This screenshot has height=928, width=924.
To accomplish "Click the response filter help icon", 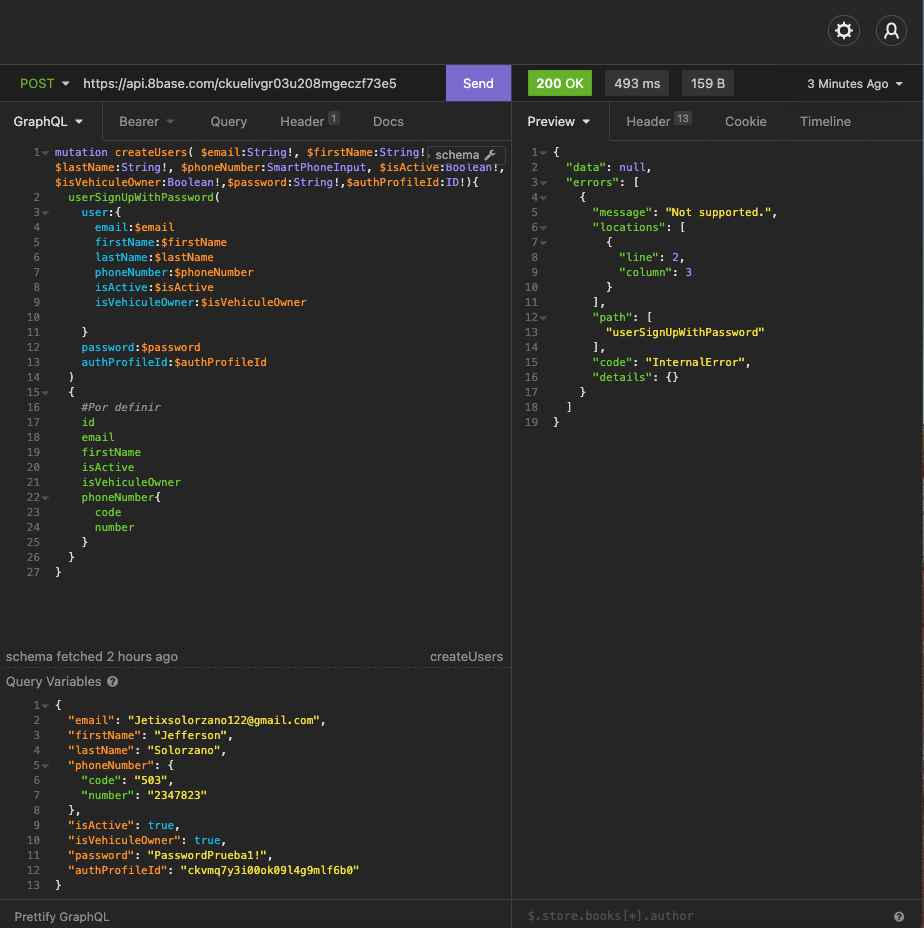I will [x=898, y=916].
